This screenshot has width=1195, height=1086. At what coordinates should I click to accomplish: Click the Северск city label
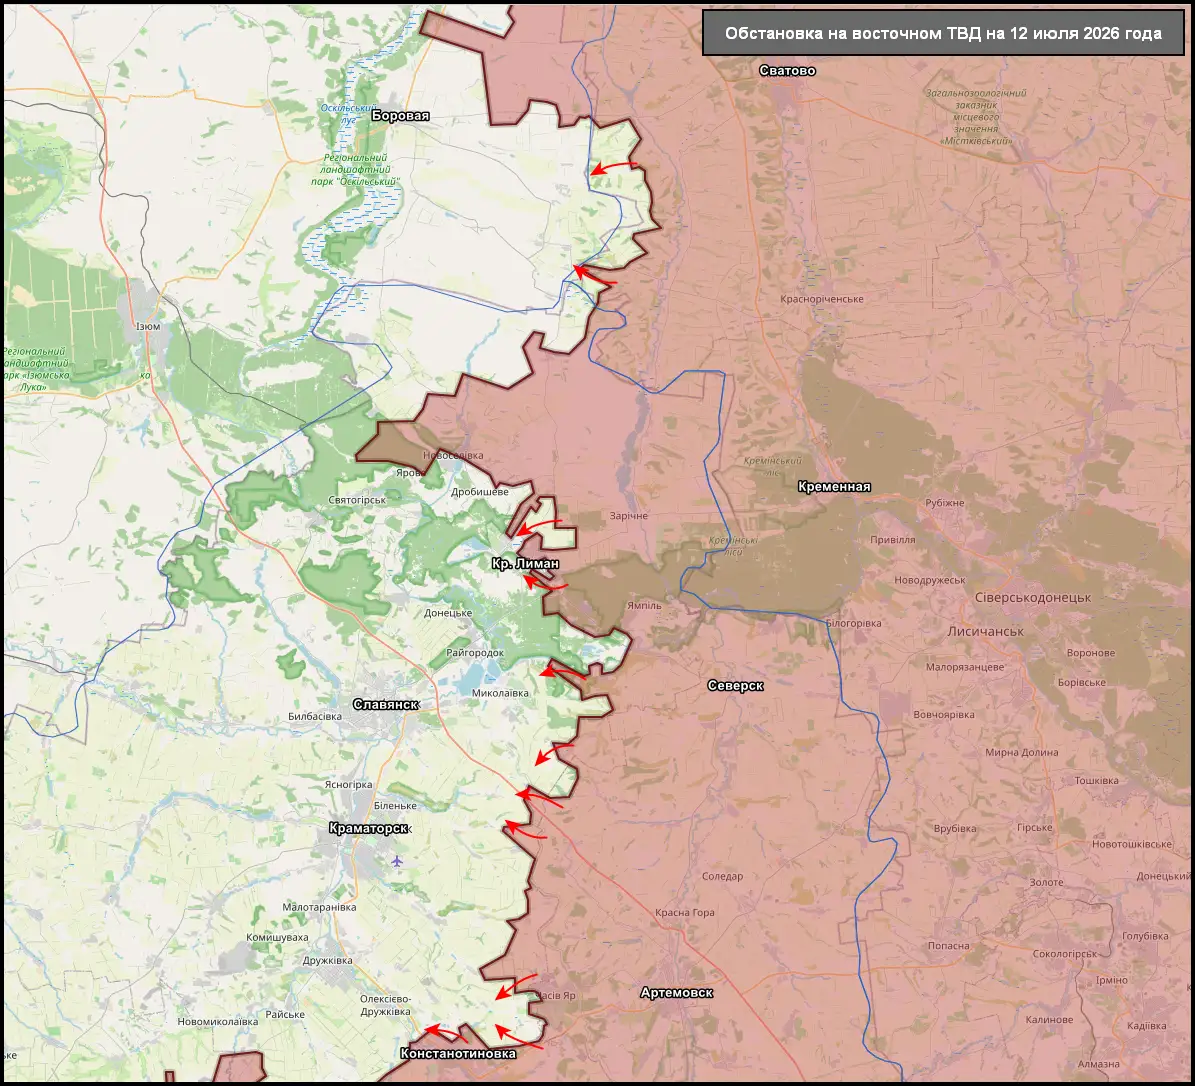735,686
